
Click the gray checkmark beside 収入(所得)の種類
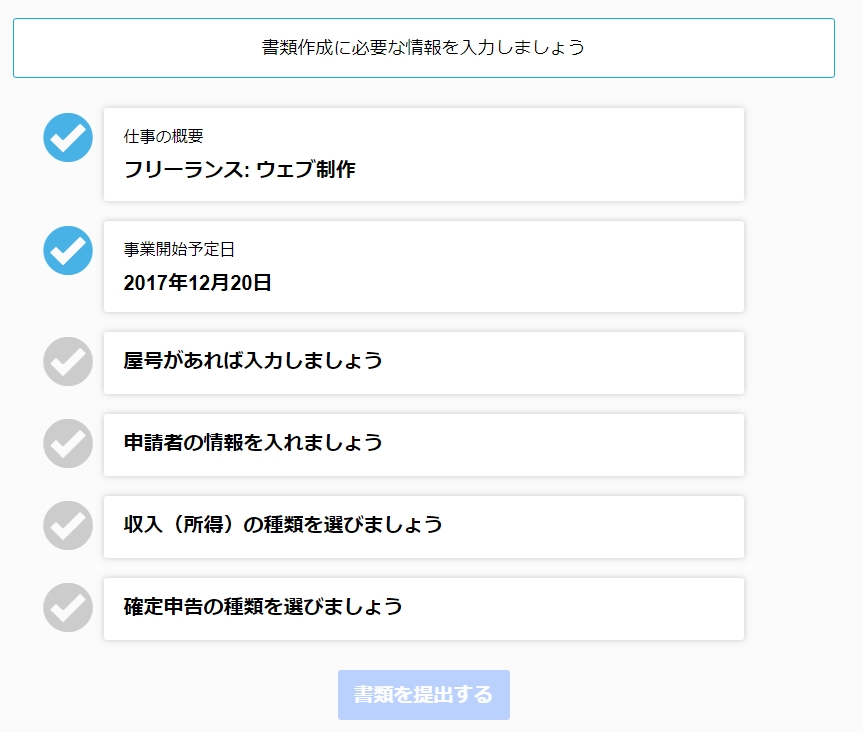pos(68,526)
